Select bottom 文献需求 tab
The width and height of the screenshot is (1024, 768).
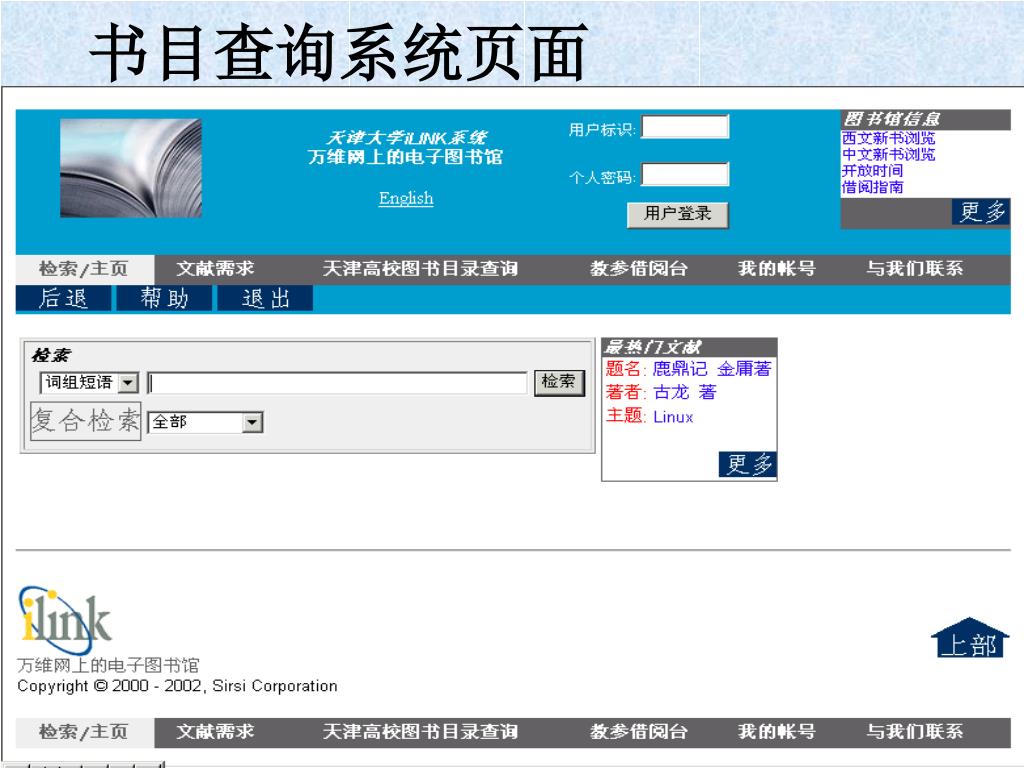coord(216,732)
